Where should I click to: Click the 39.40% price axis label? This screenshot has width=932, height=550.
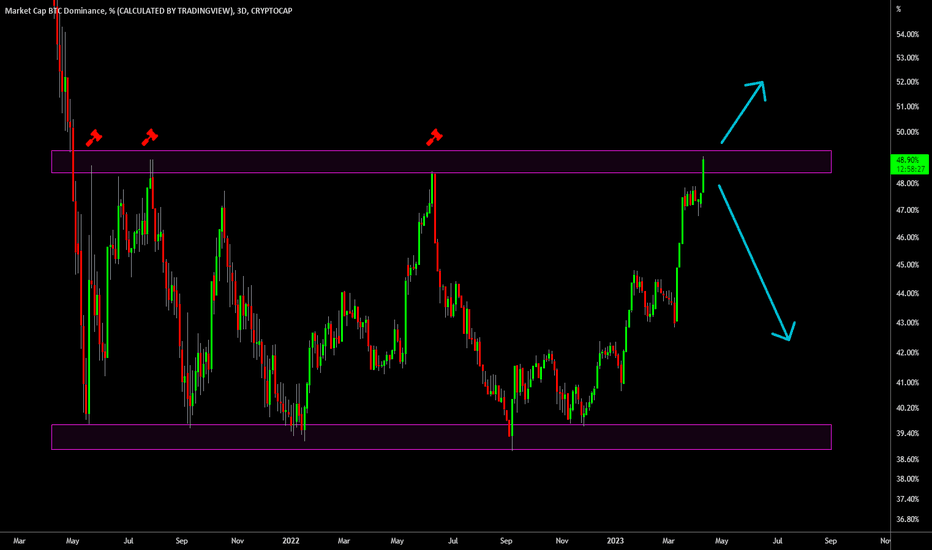point(908,433)
